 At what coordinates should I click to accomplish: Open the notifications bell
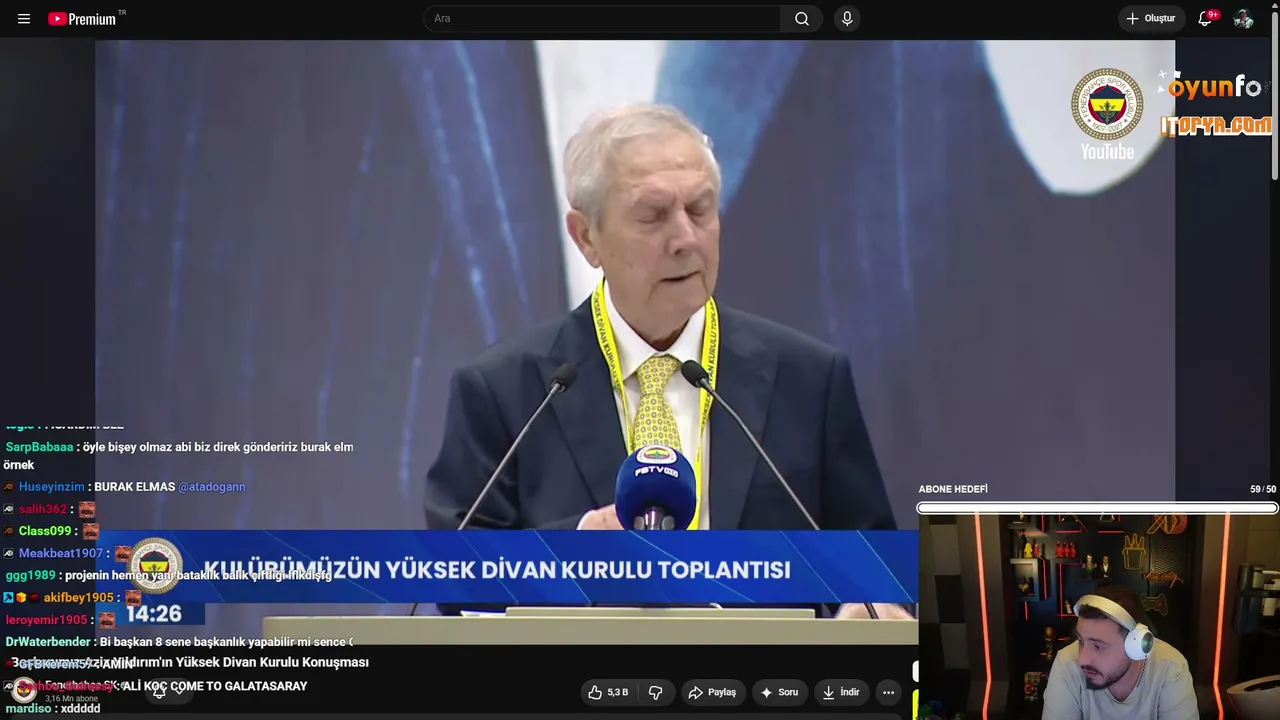1205,19
